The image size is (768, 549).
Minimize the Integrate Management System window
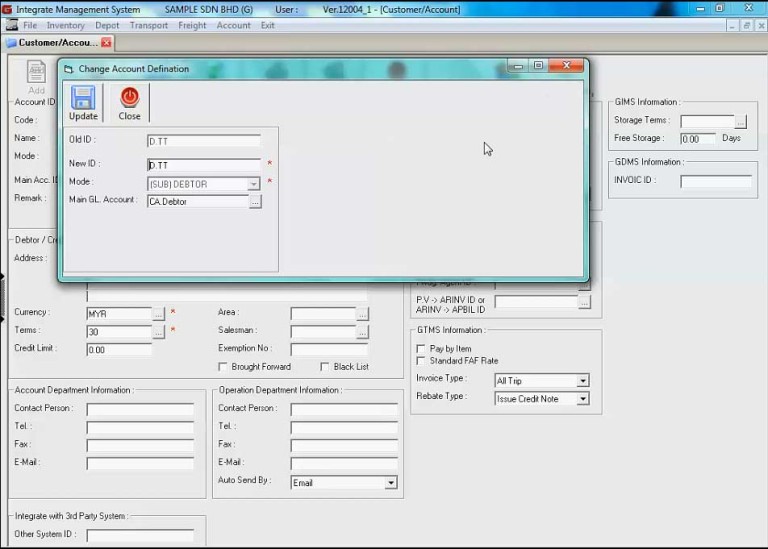click(700, 8)
